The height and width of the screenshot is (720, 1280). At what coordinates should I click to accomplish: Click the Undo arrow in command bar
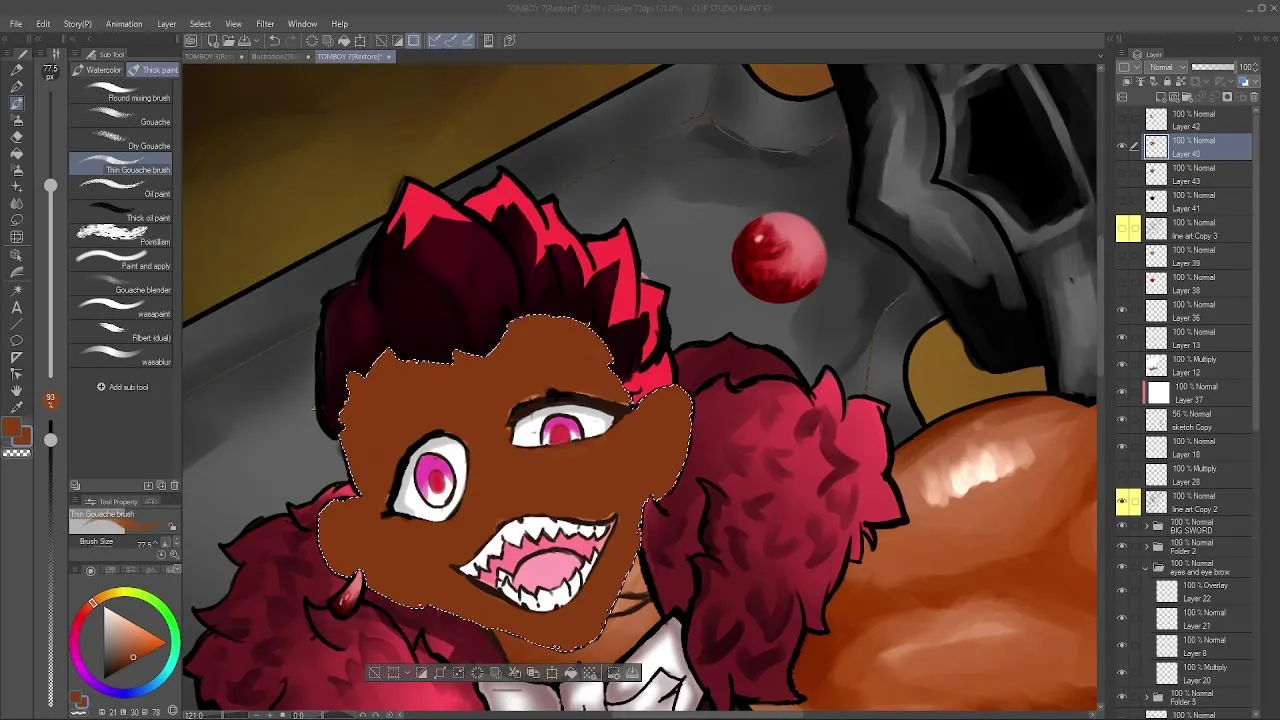[x=275, y=41]
